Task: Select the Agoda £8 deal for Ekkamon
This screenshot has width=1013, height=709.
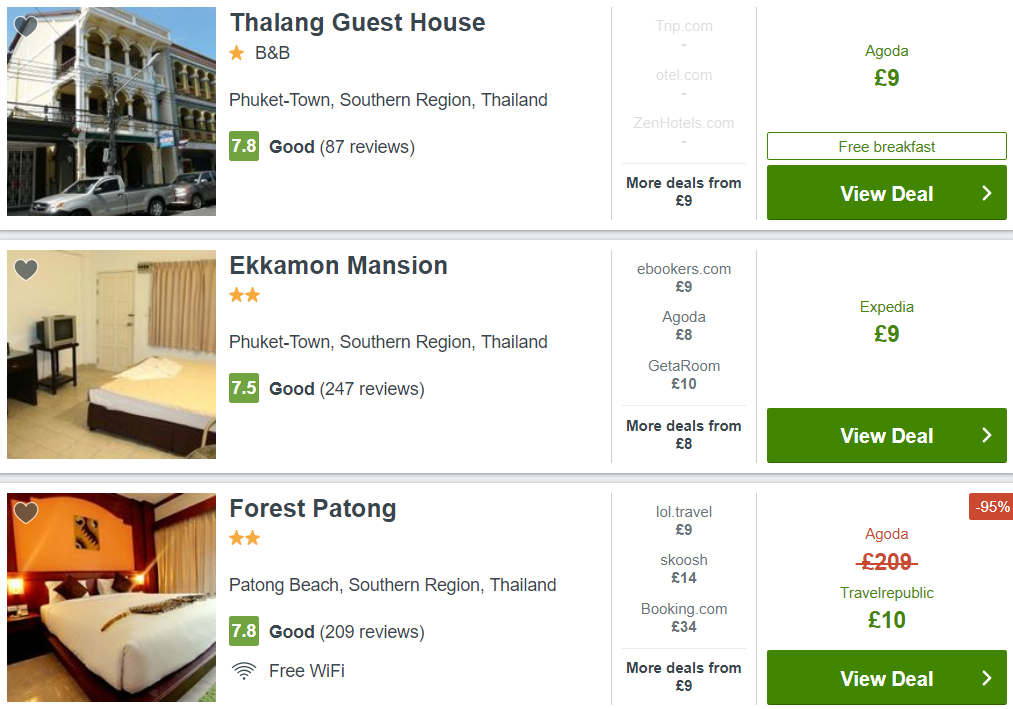Action: (x=684, y=326)
